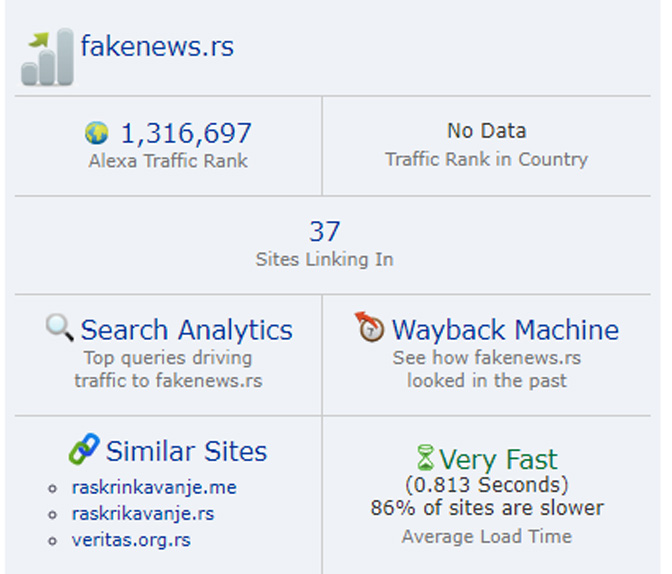
Task: Open the 37 sites linking in count
Action: click(324, 232)
